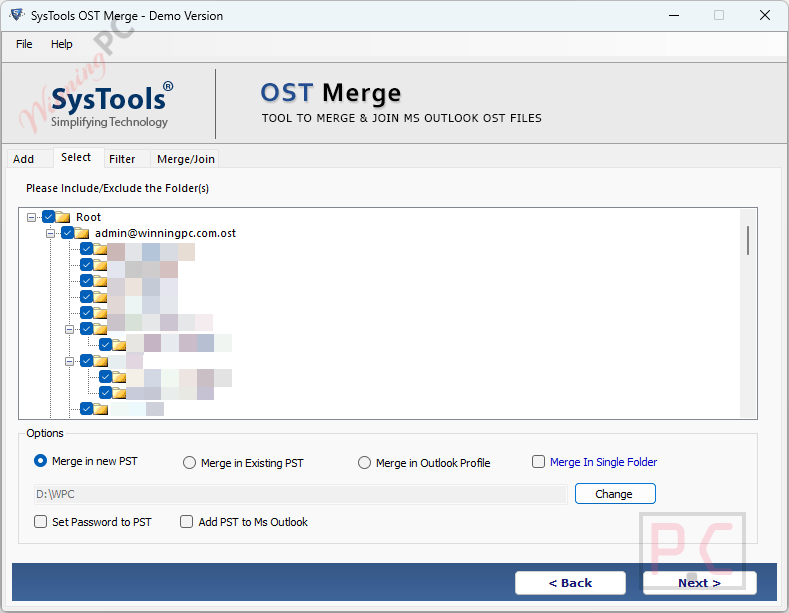
Task: Select the Root tree label
Action: 89,217
